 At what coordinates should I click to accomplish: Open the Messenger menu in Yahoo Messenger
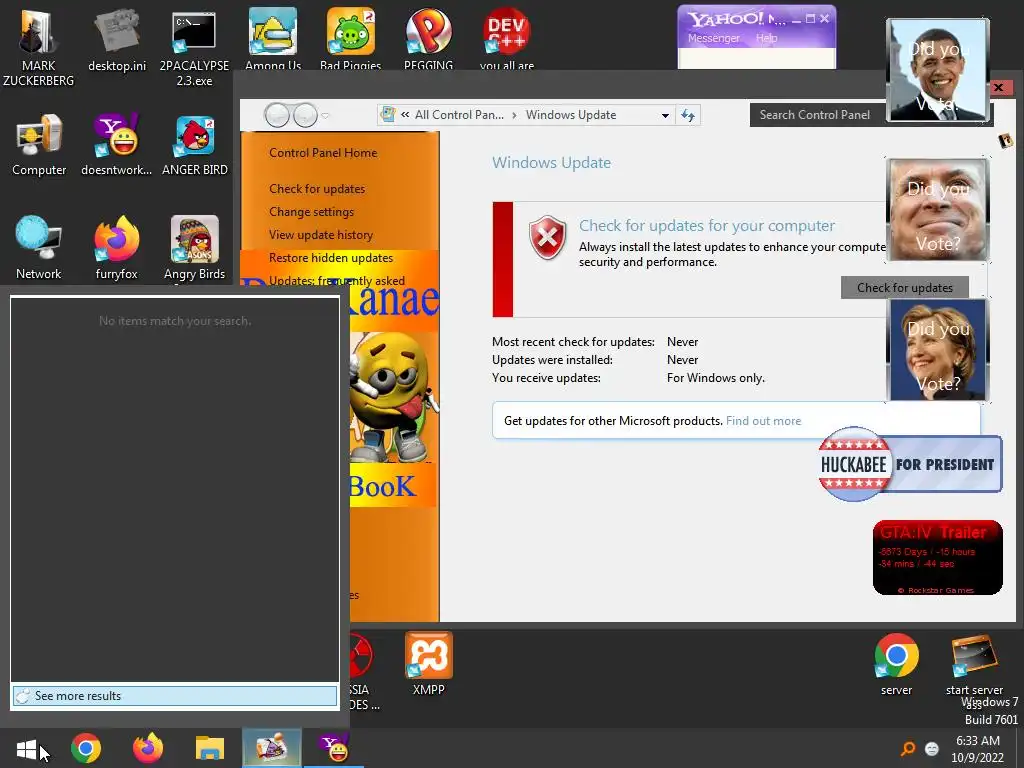click(713, 38)
